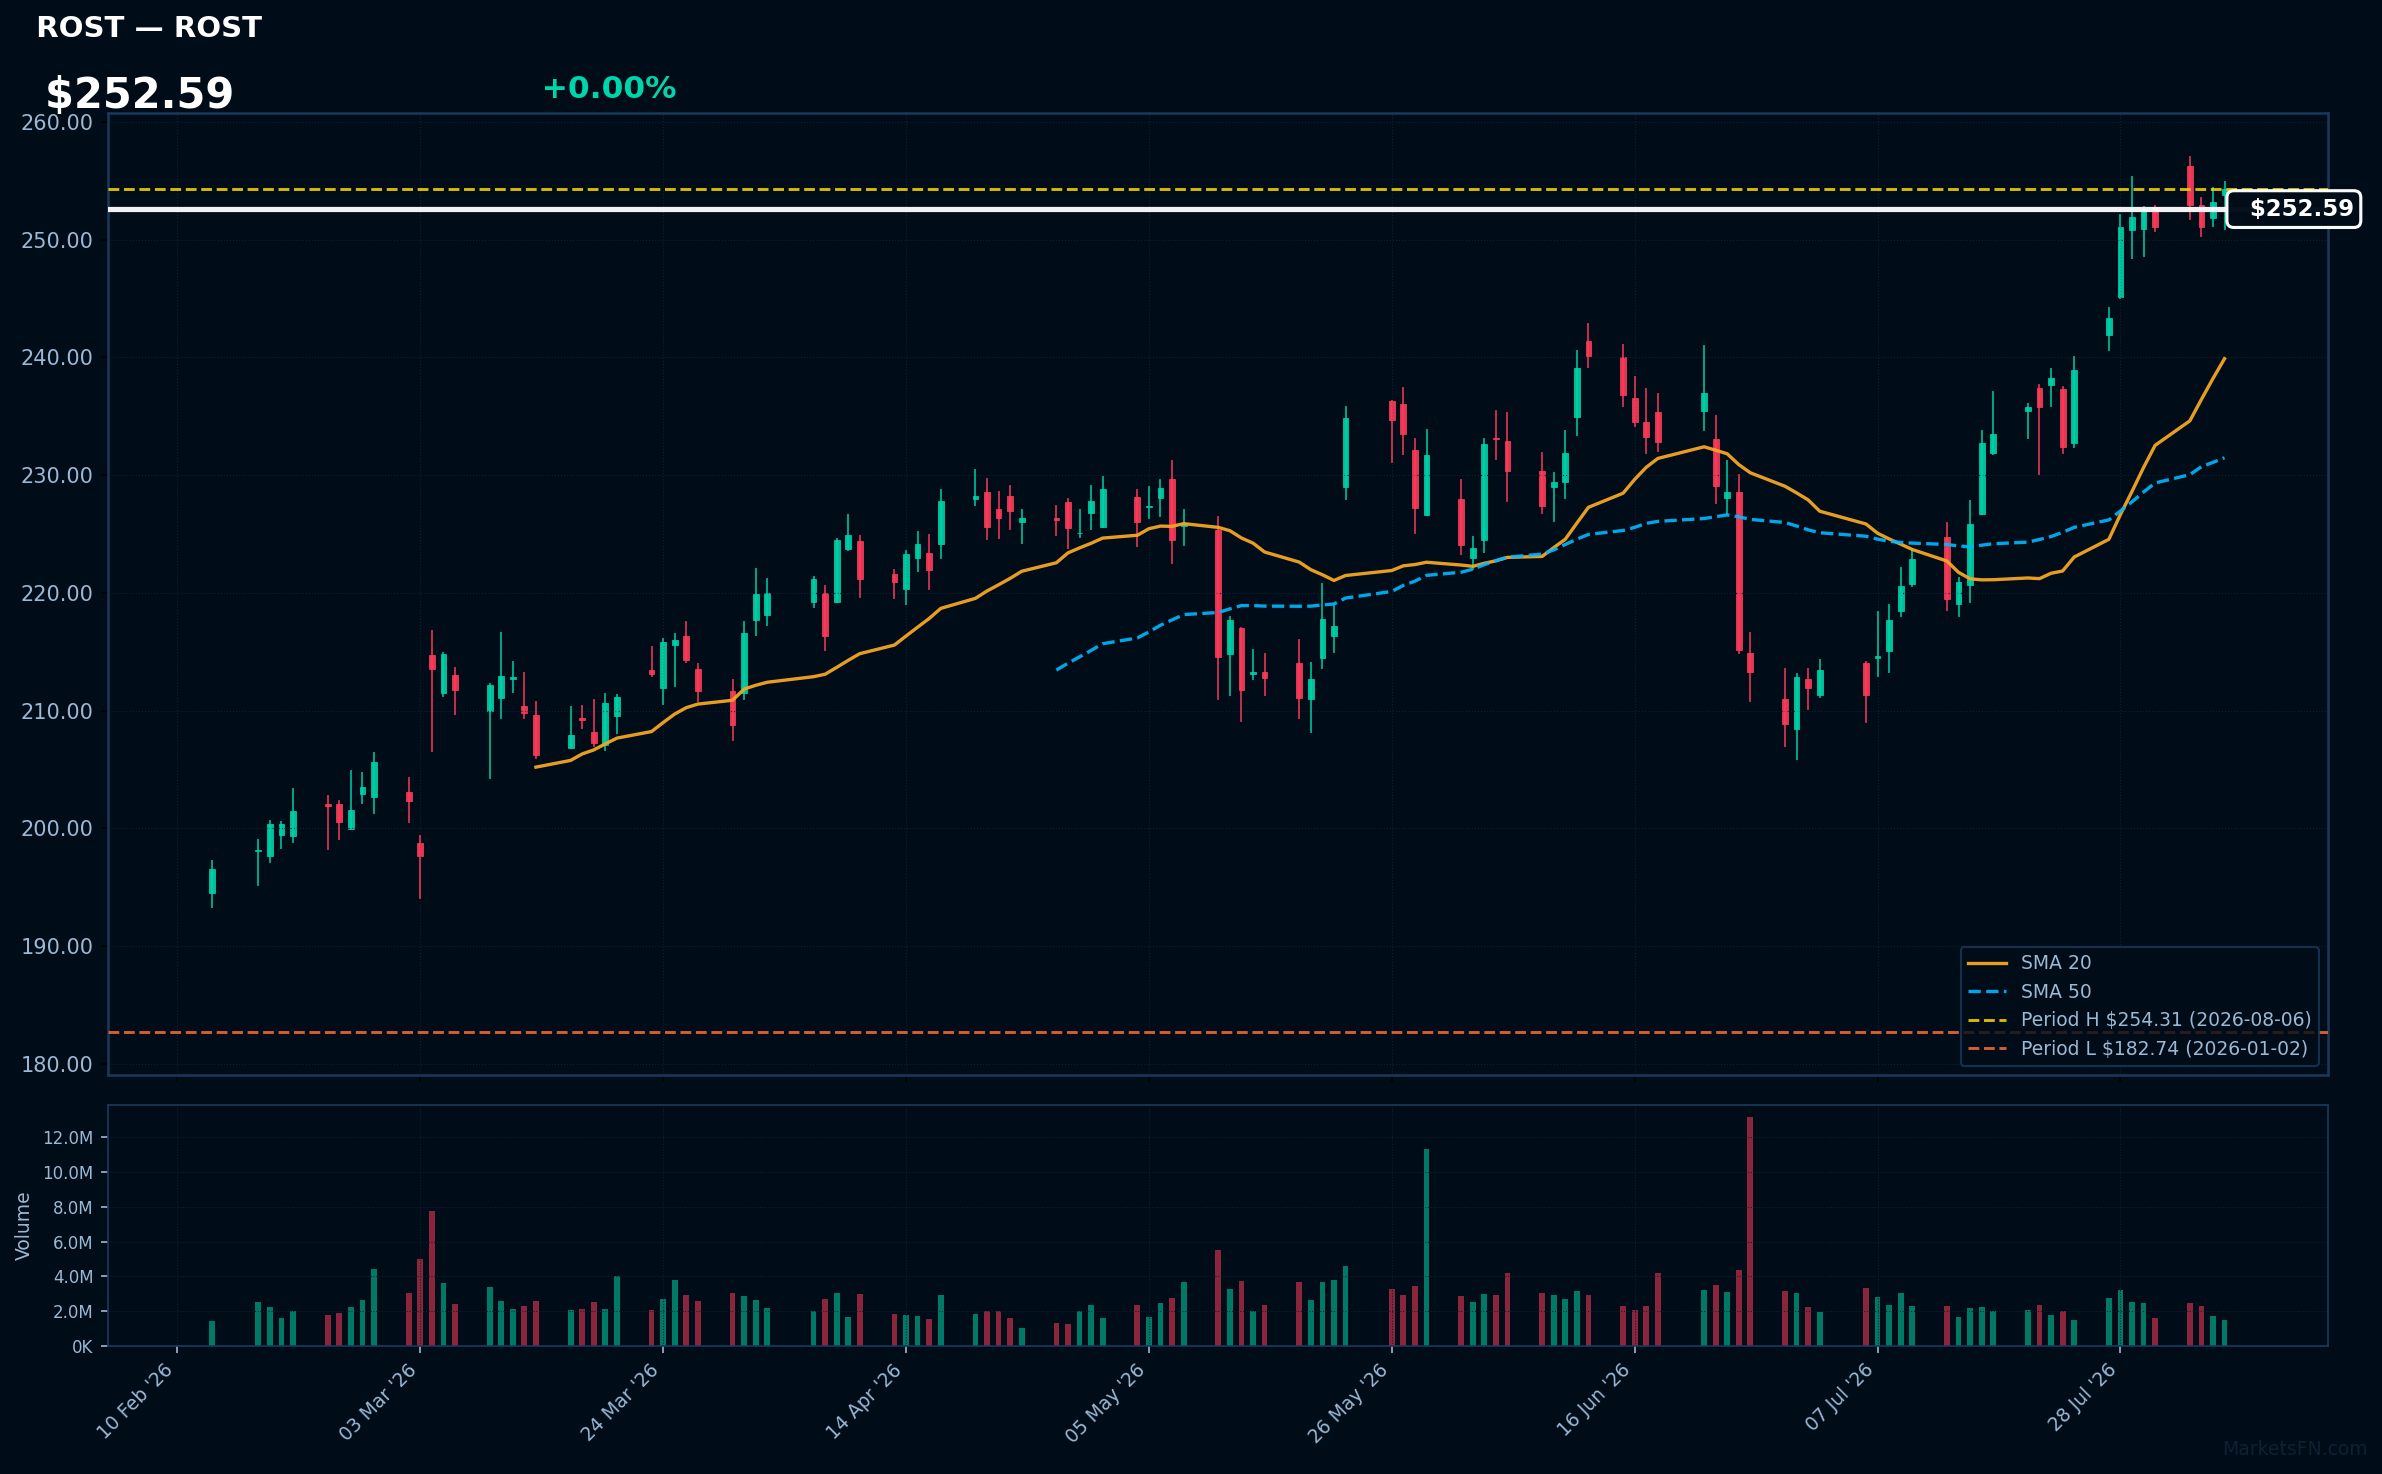Click the blue dashed SMA 50 legend sample
Viewport: 2382px width, 1474px height.
point(1988,992)
